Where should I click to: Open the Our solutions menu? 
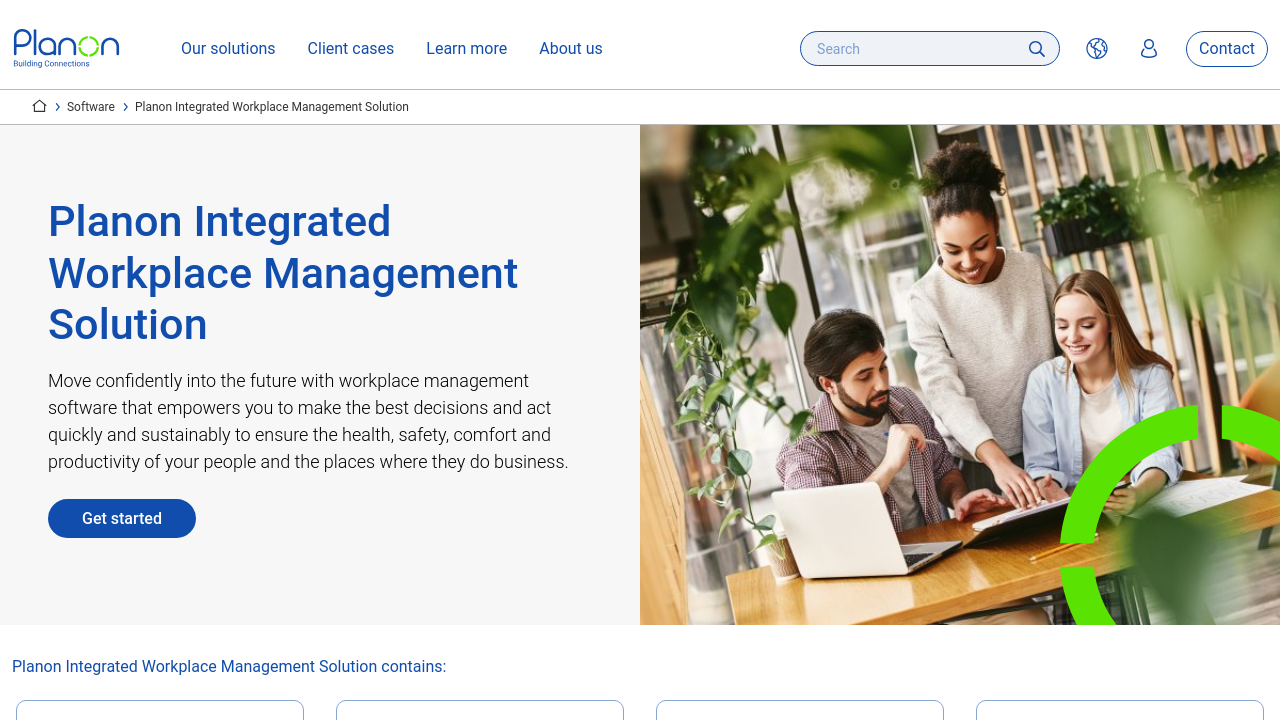coord(228,49)
